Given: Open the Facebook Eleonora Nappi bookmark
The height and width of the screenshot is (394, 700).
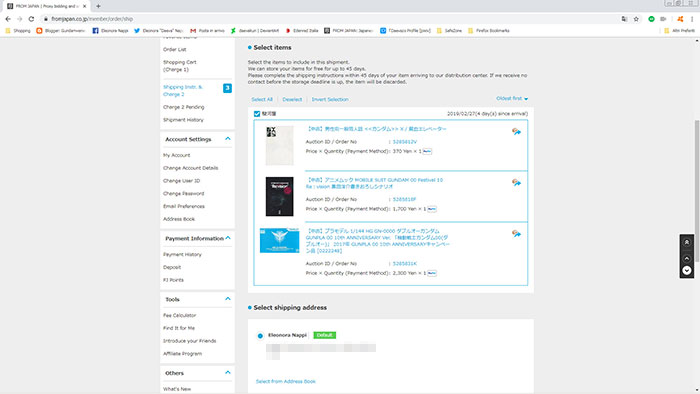Looking at the screenshot, I should pyautogui.click(x=111, y=31).
